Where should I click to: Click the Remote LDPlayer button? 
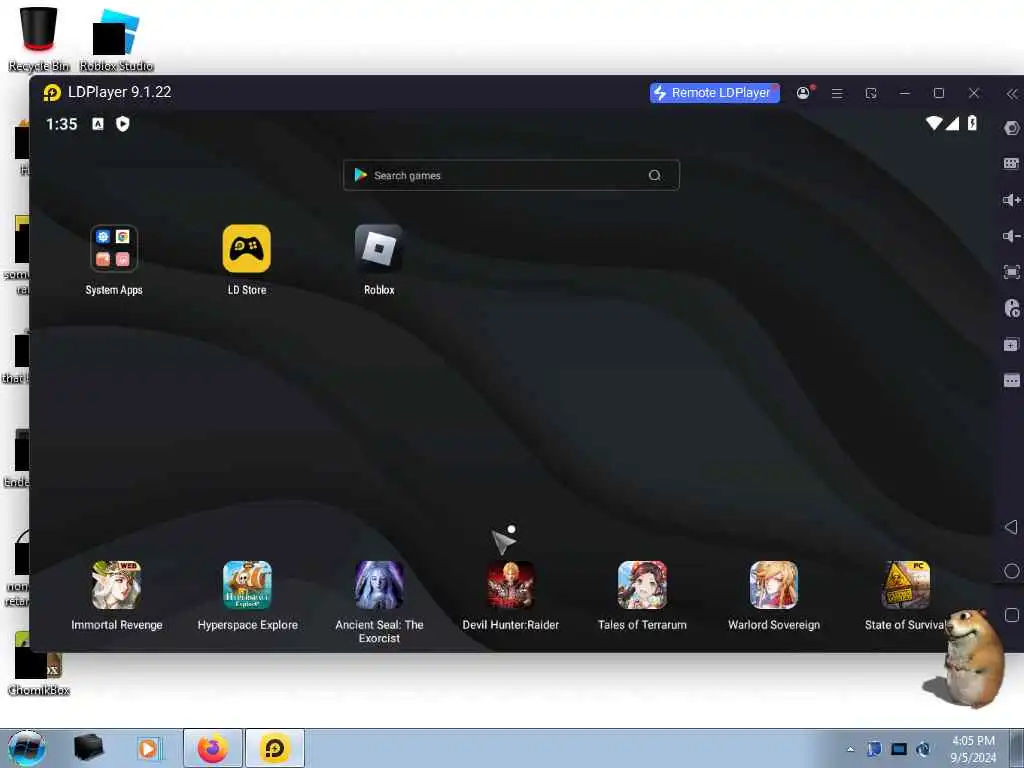point(714,93)
